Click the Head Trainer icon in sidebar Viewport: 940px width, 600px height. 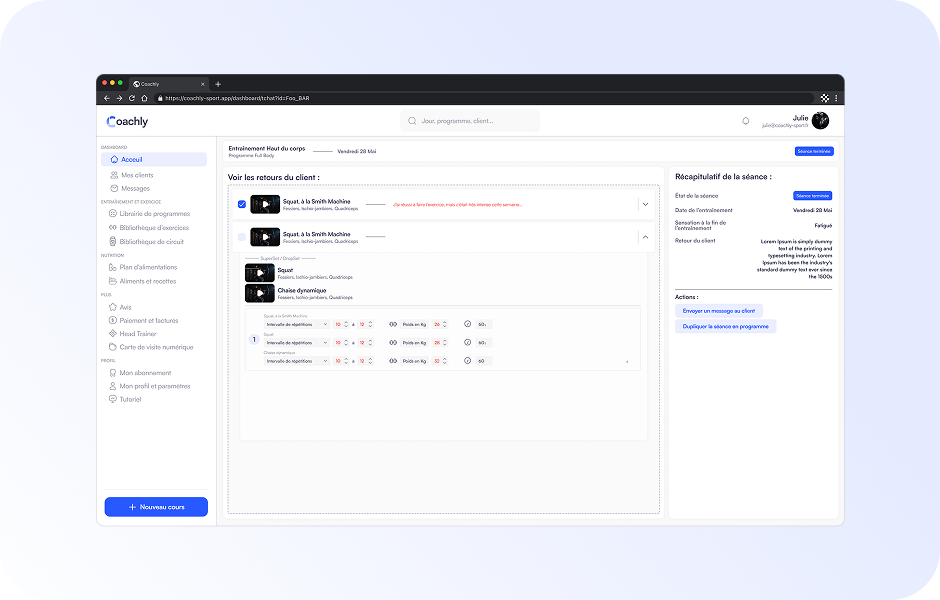[114, 334]
